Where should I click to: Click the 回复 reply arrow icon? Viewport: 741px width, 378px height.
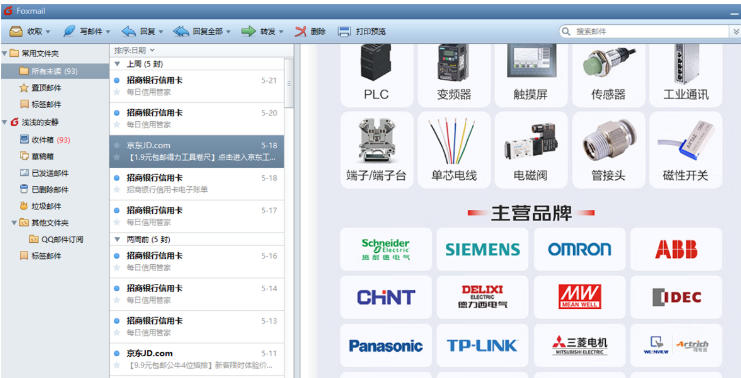(129, 32)
